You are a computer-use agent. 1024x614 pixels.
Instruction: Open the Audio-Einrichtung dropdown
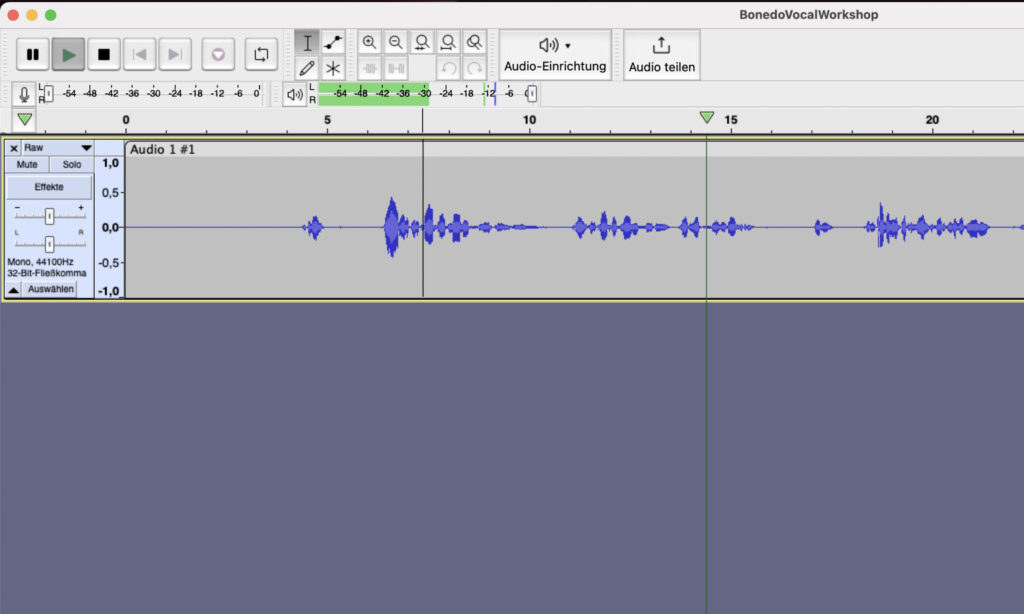(x=555, y=55)
